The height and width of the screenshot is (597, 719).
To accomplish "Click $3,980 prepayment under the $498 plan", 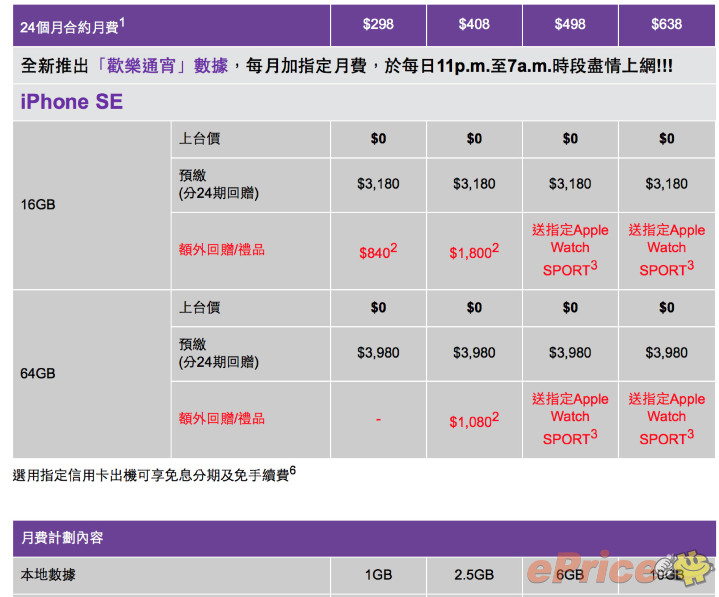I will click(x=570, y=353).
